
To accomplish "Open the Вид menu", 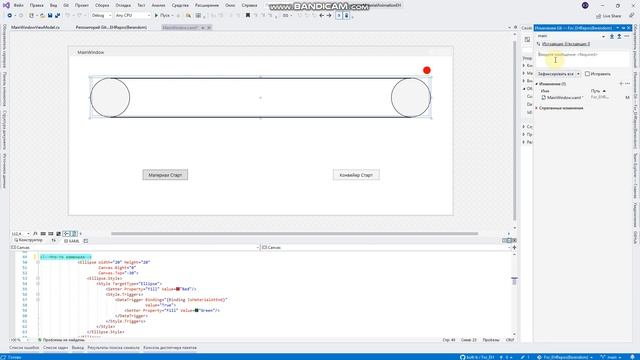I will [x=53, y=5].
